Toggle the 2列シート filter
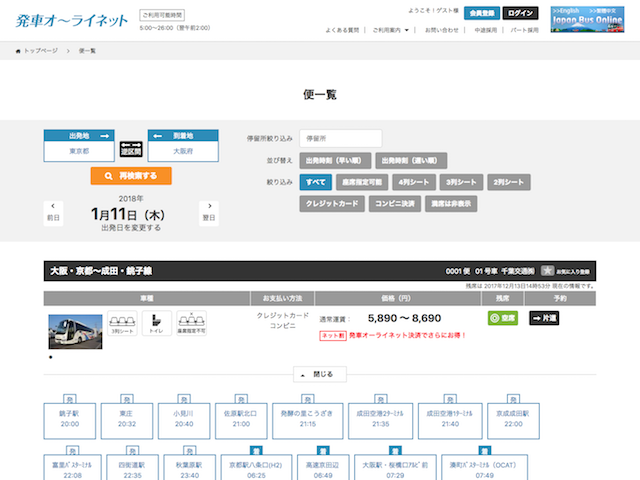Image resolution: width=640 pixels, height=480 pixels. click(509, 182)
